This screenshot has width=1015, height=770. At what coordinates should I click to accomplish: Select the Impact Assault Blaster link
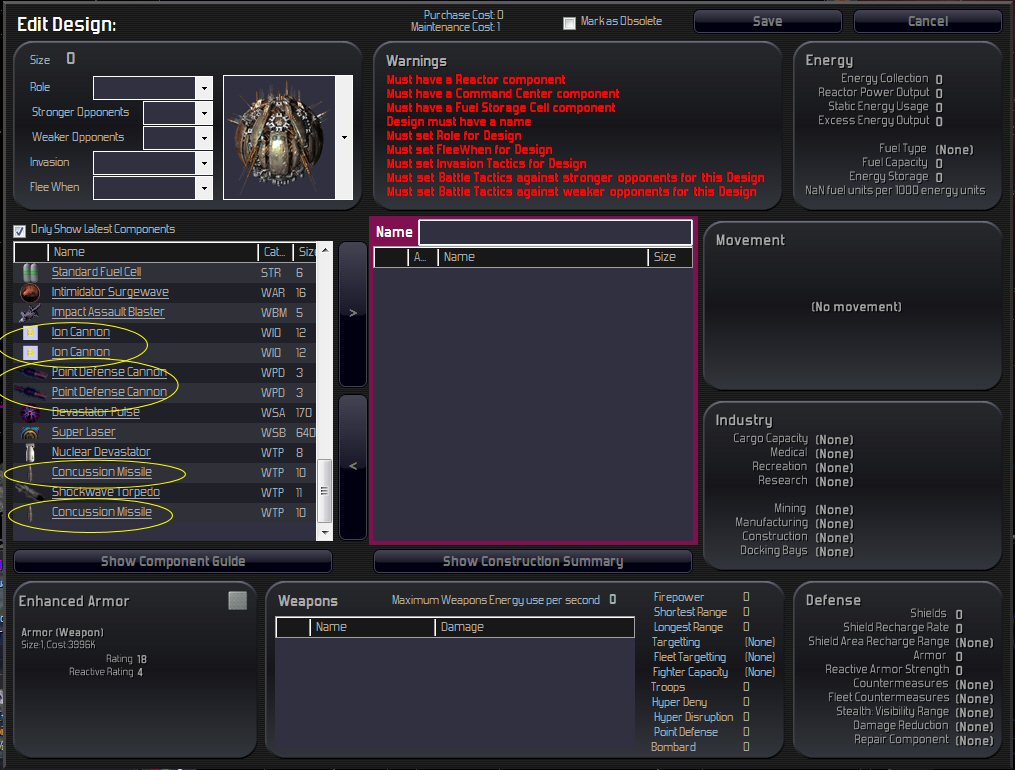(108, 313)
